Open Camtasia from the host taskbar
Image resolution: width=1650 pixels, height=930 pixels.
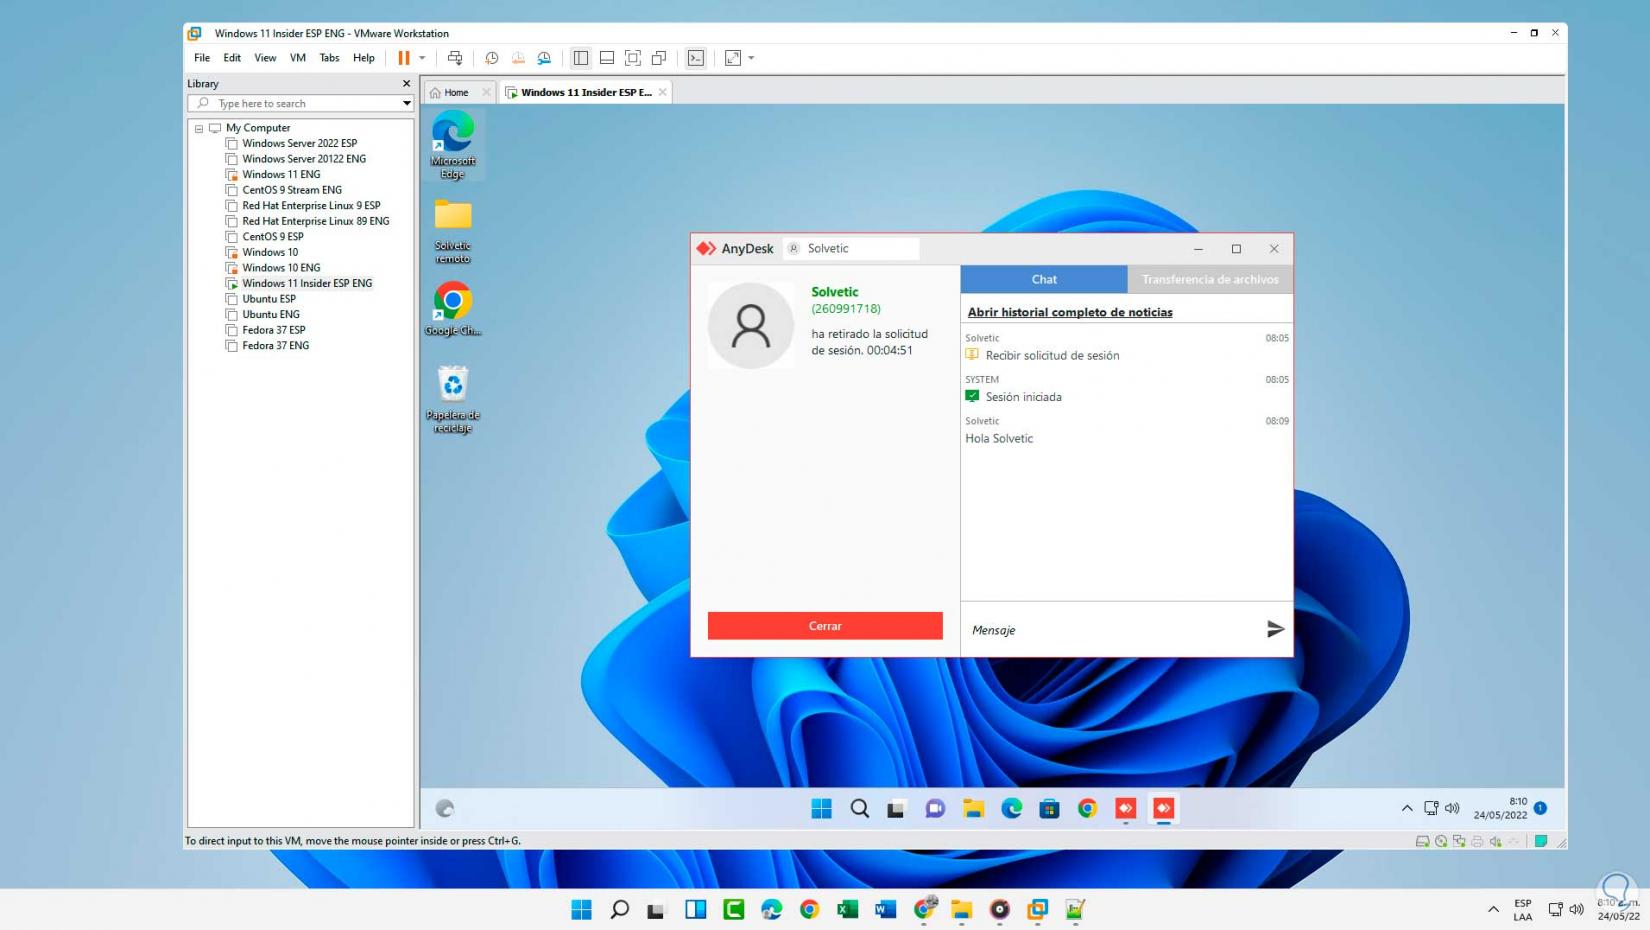point(733,909)
